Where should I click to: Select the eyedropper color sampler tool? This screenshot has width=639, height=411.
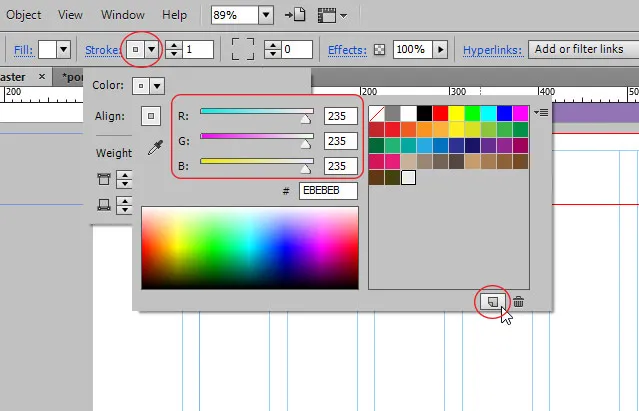[x=155, y=147]
